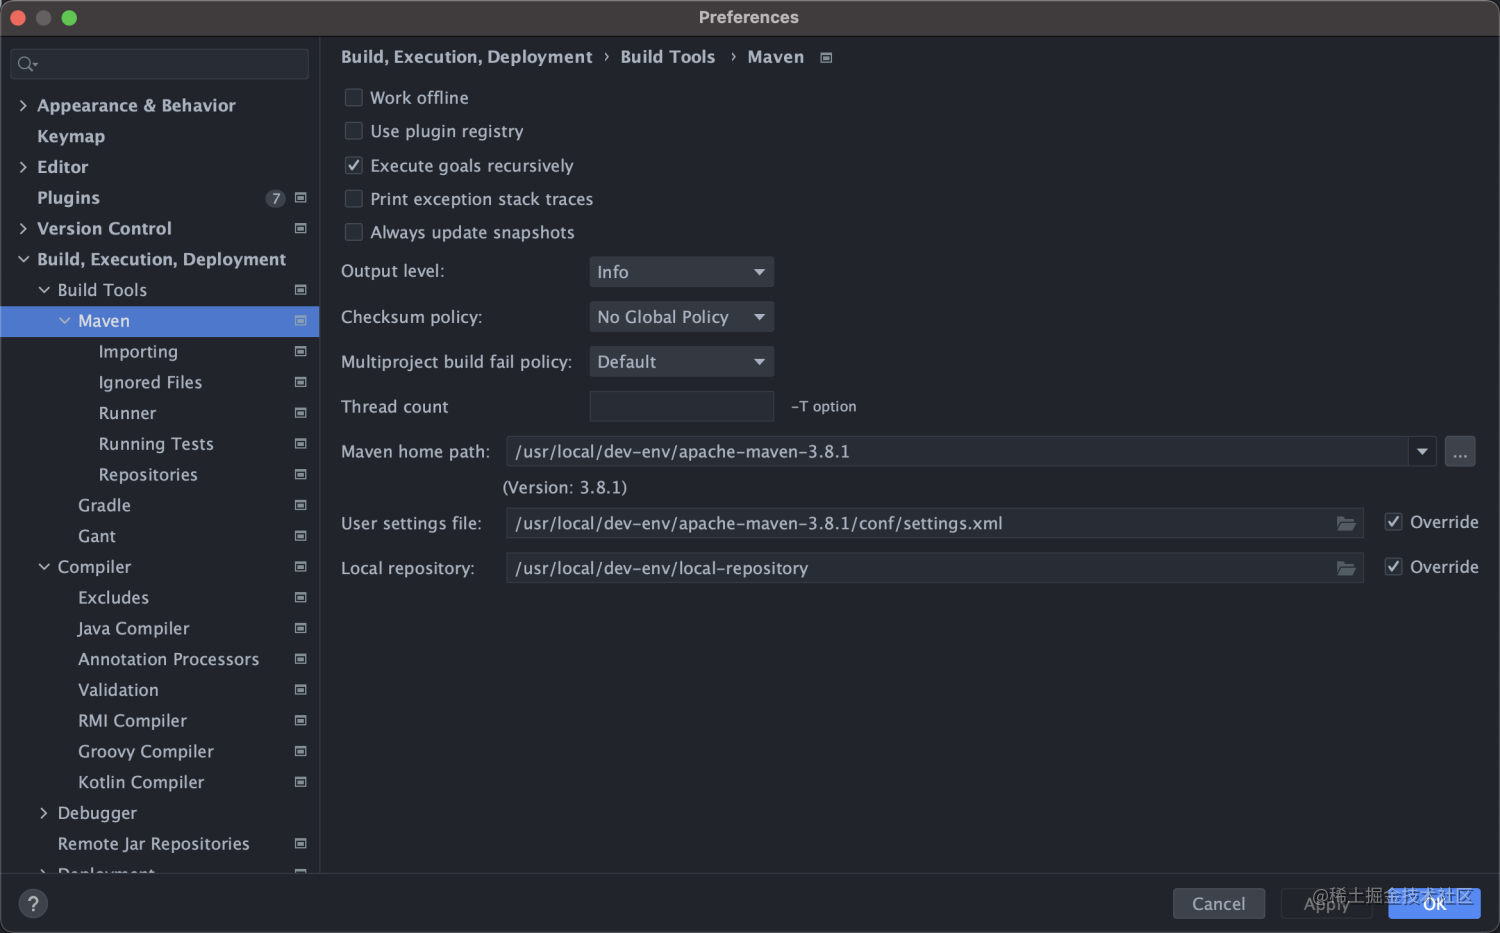Click Build Tools in the breadcrumb
The width and height of the screenshot is (1500, 933).
pos(667,57)
